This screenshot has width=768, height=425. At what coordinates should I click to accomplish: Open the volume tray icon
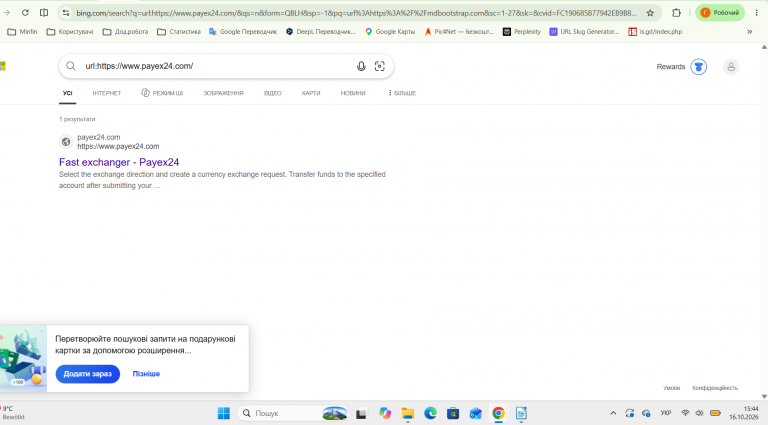699,413
